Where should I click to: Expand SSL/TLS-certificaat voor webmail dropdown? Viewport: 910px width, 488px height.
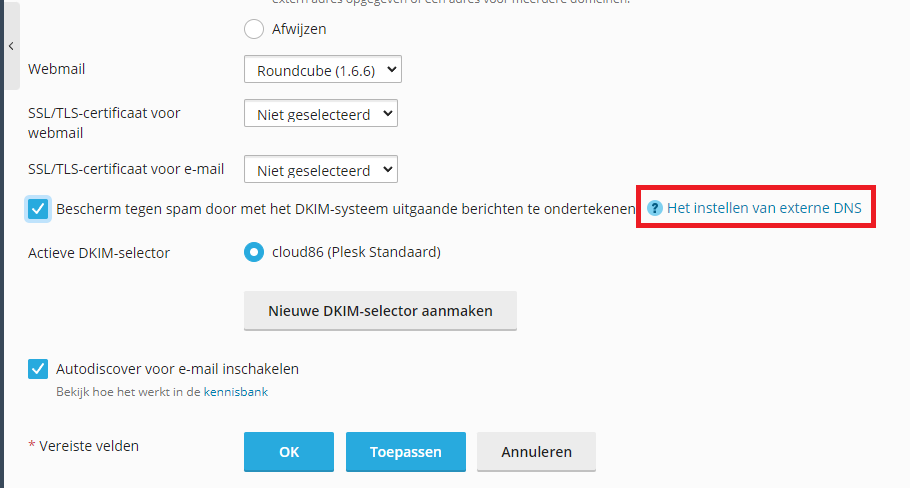321,114
